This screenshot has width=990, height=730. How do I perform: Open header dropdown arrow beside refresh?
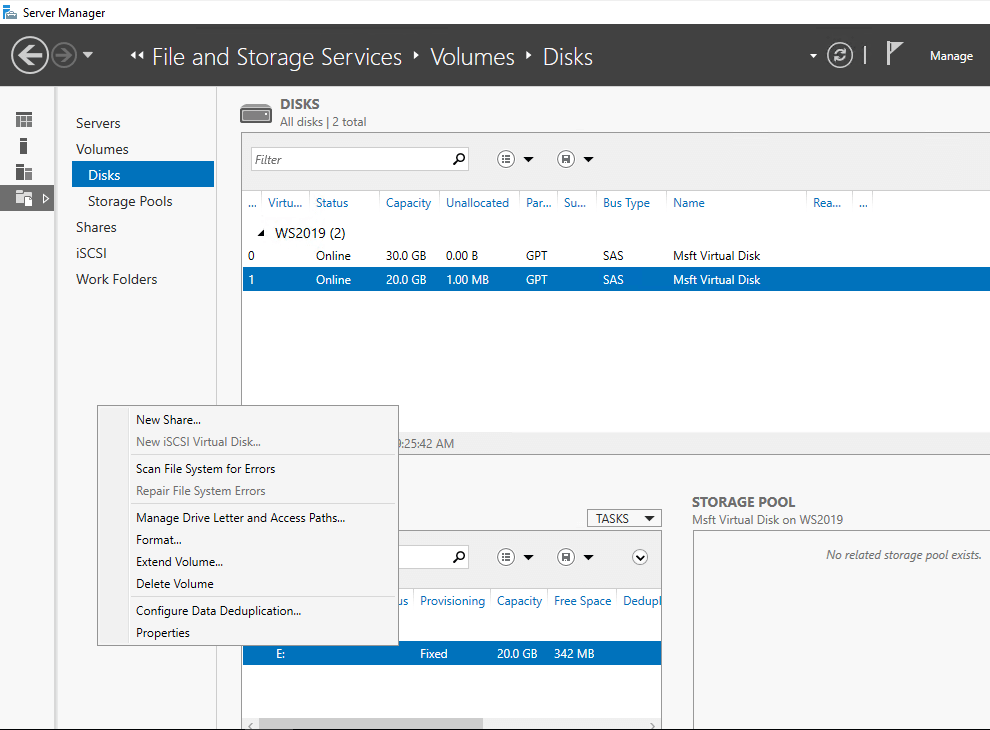point(813,56)
